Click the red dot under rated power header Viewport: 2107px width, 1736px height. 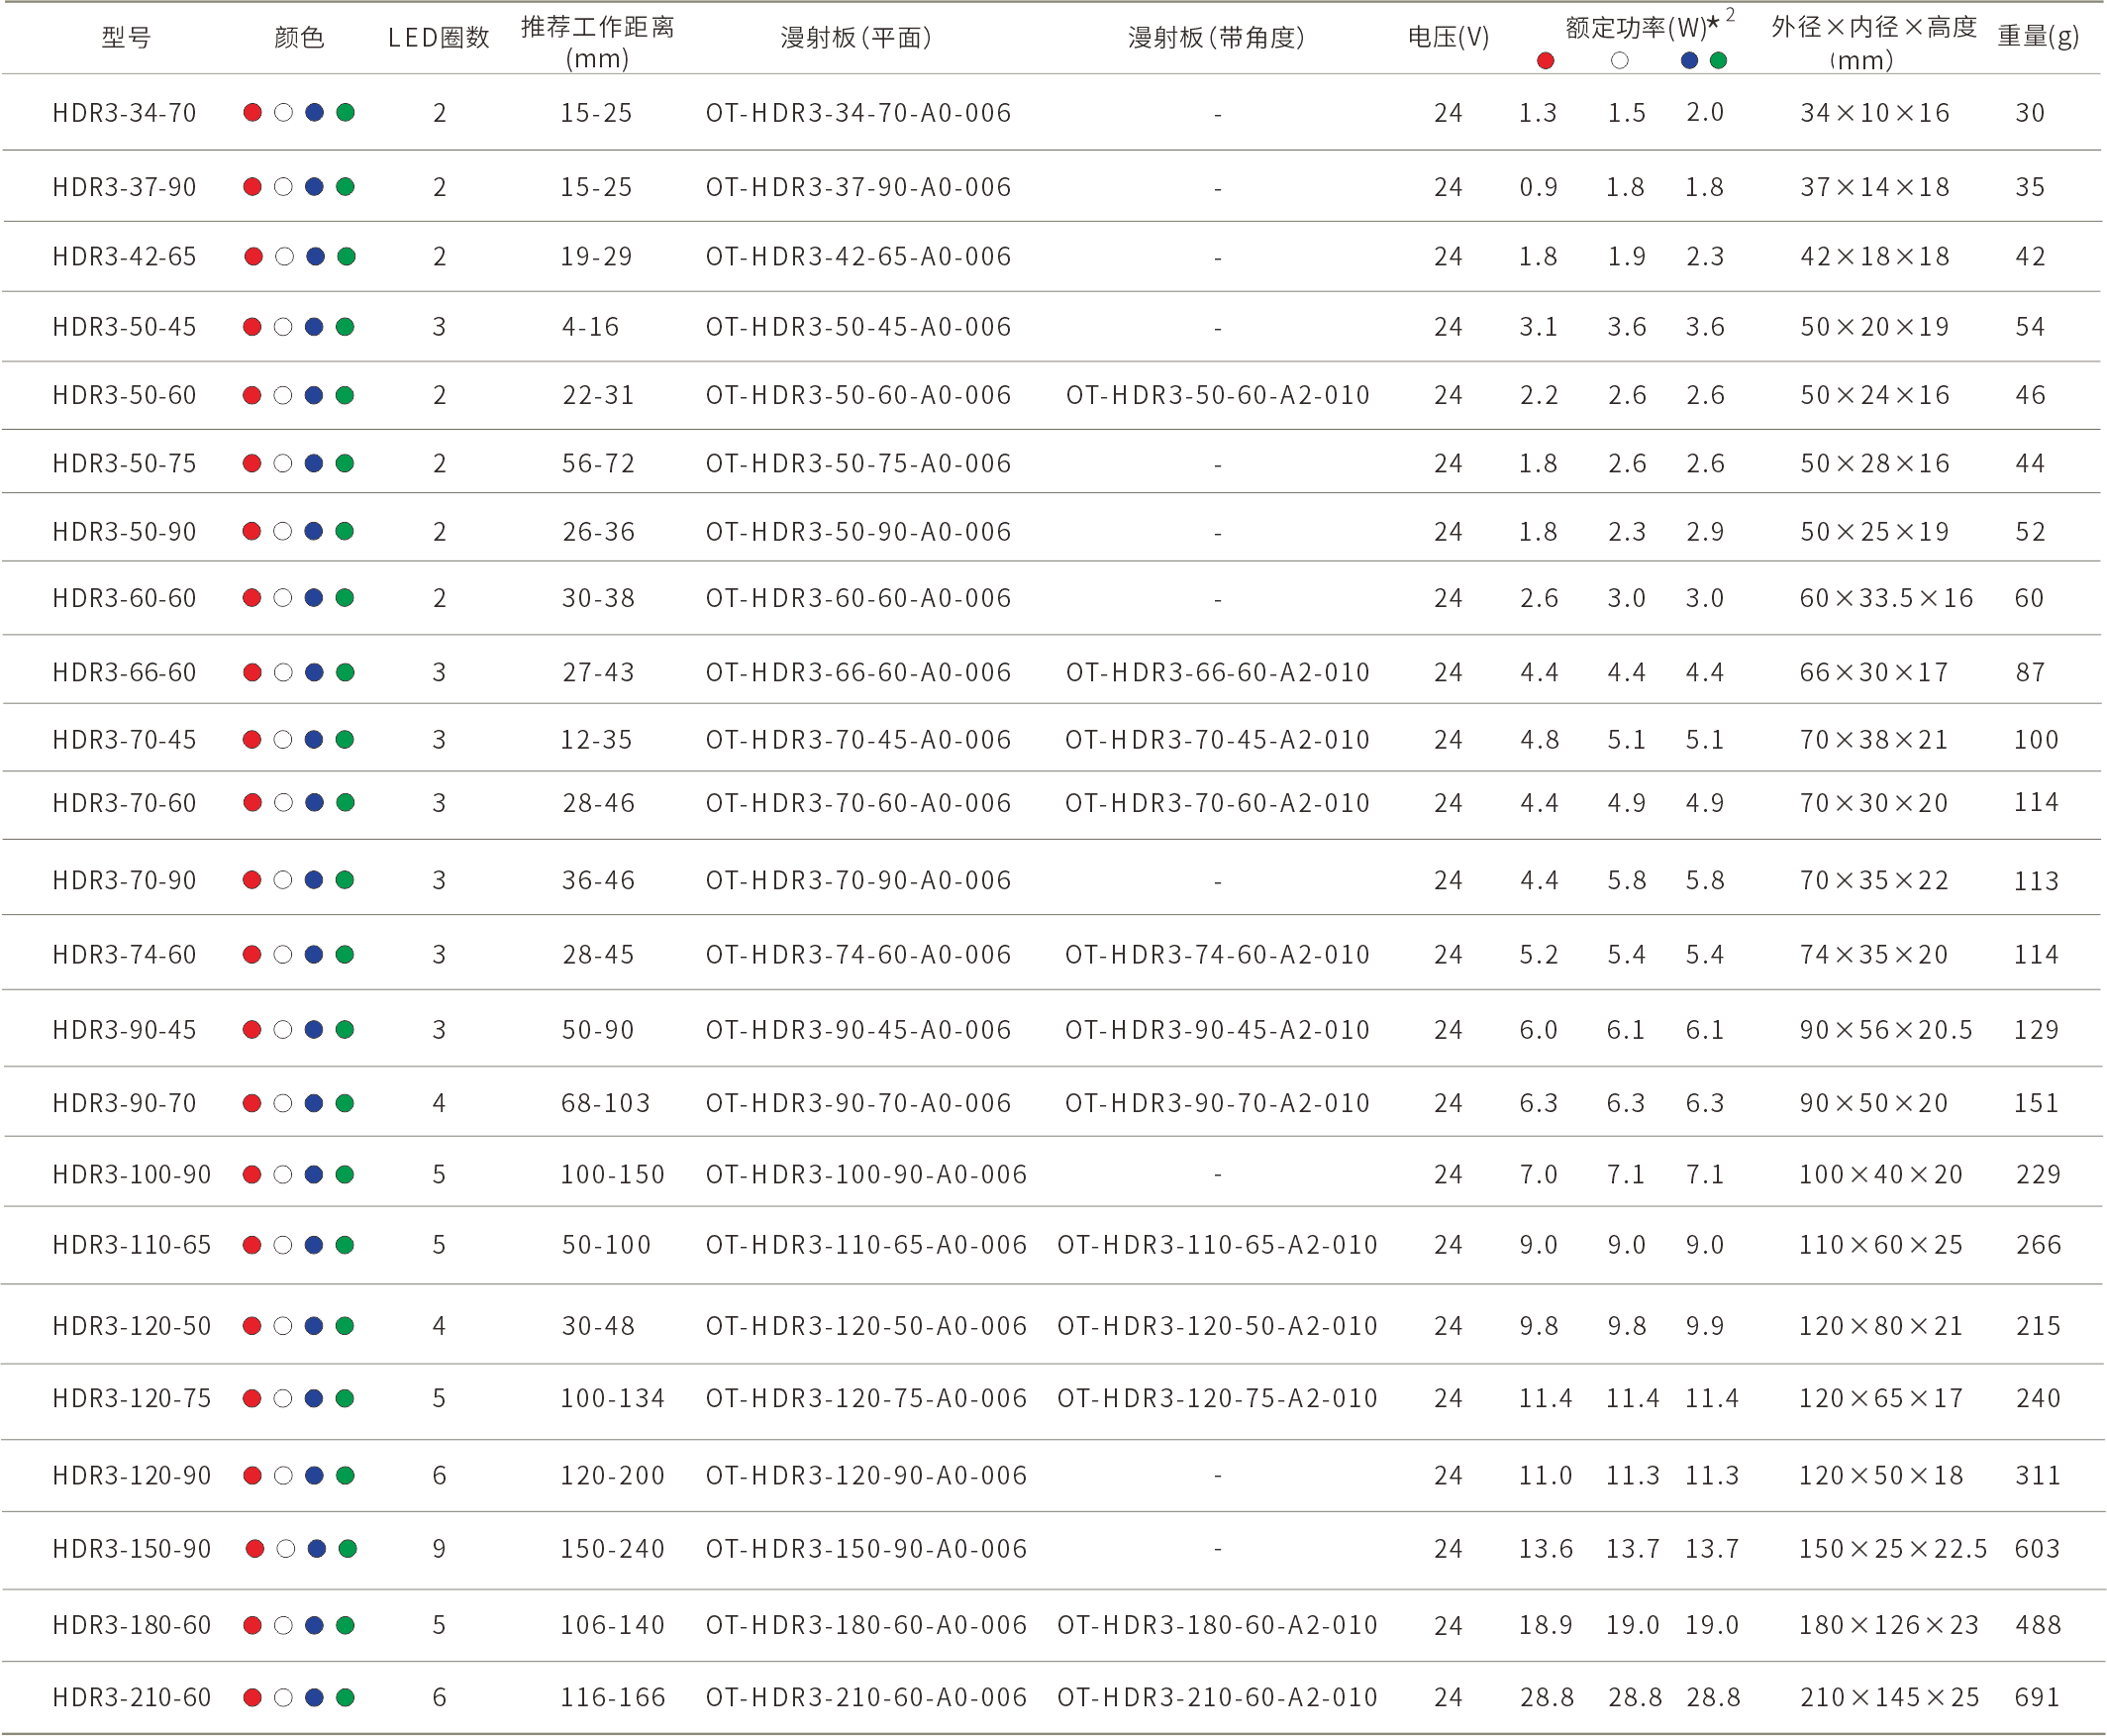click(x=1546, y=61)
